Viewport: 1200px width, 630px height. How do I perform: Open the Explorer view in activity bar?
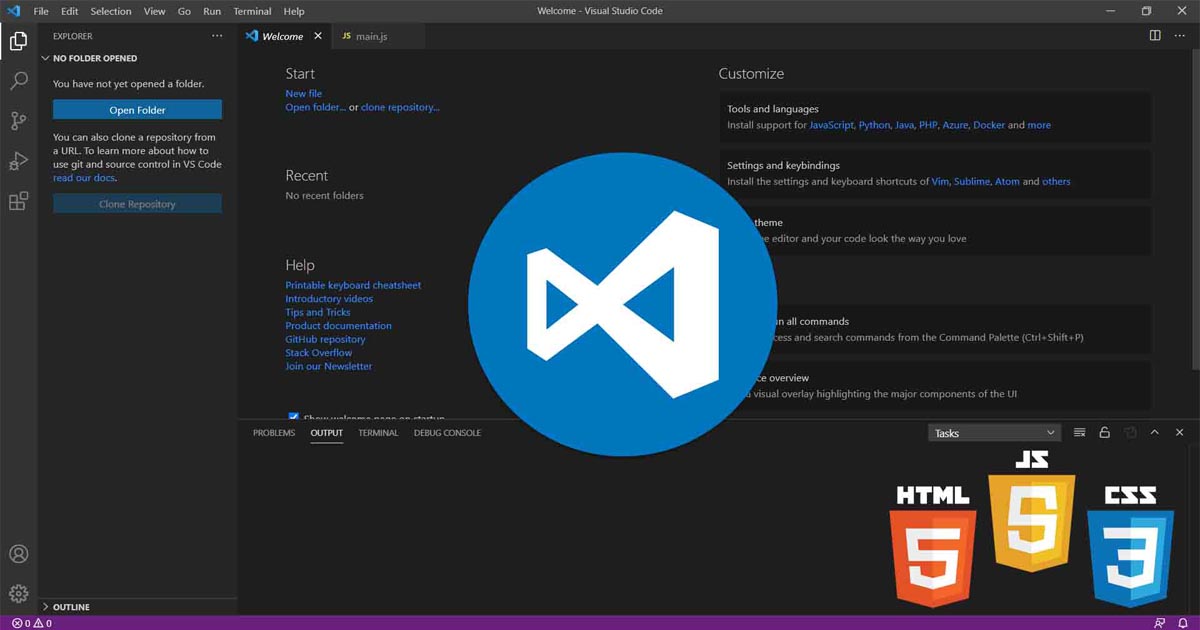pyautogui.click(x=18, y=41)
